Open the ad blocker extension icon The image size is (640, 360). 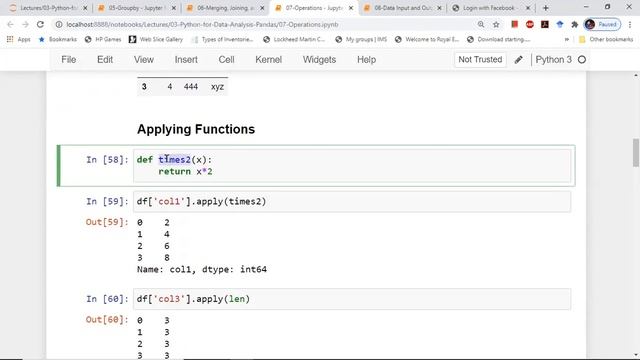pos(529,24)
